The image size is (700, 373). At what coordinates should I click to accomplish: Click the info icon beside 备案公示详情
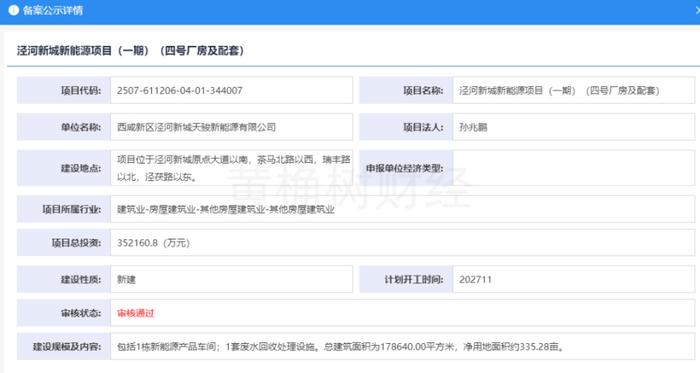pyautogui.click(x=13, y=10)
